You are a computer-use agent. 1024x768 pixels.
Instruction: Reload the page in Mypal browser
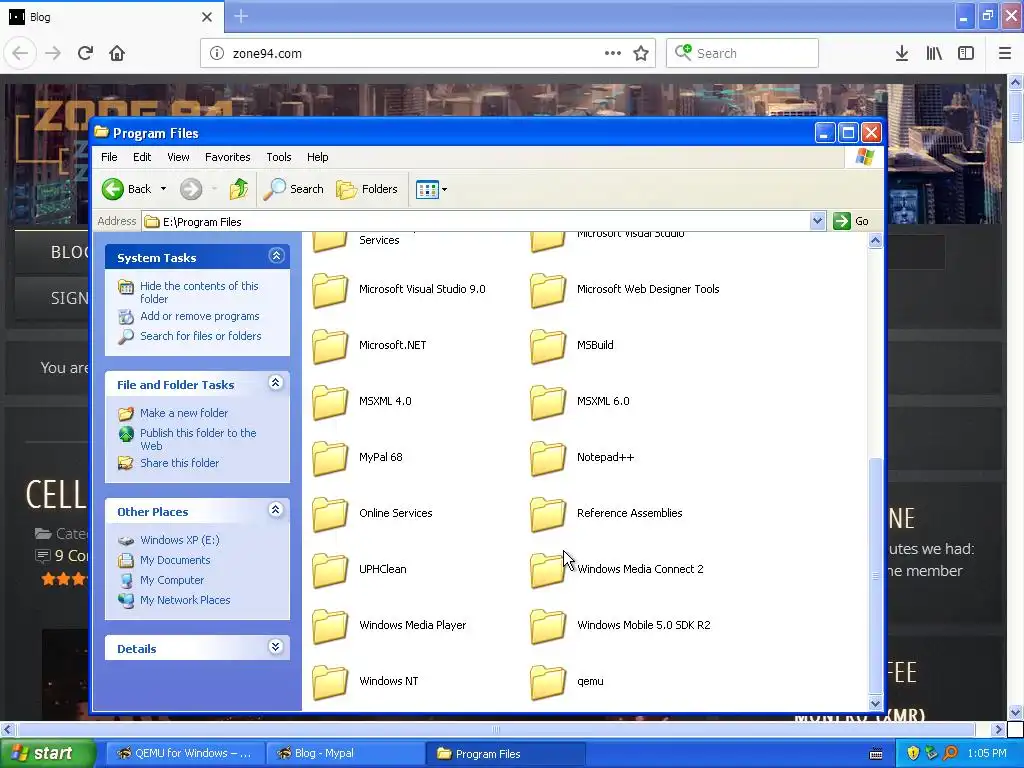pyautogui.click(x=85, y=53)
